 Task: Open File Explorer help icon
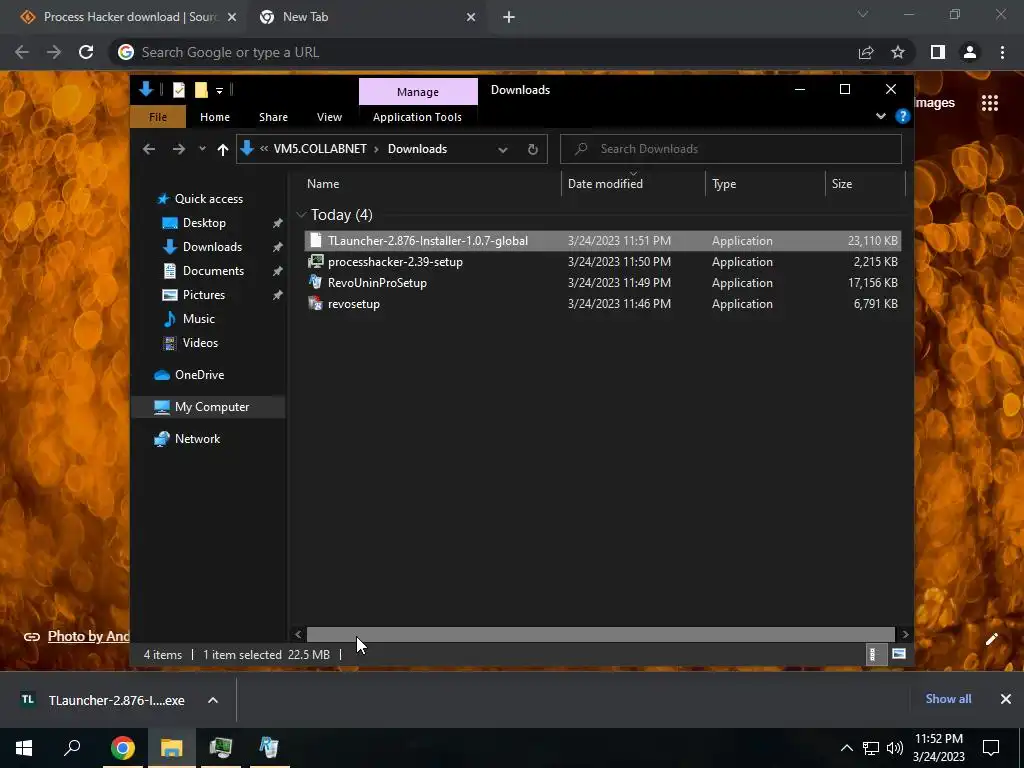tap(903, 116)
